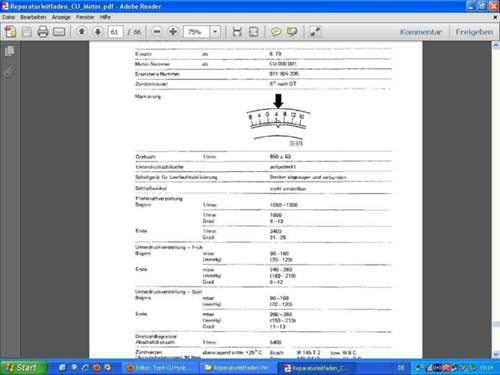This screenshot has height=375, width=500.
Task: Switch to read mode view
Action: (315, 32)
